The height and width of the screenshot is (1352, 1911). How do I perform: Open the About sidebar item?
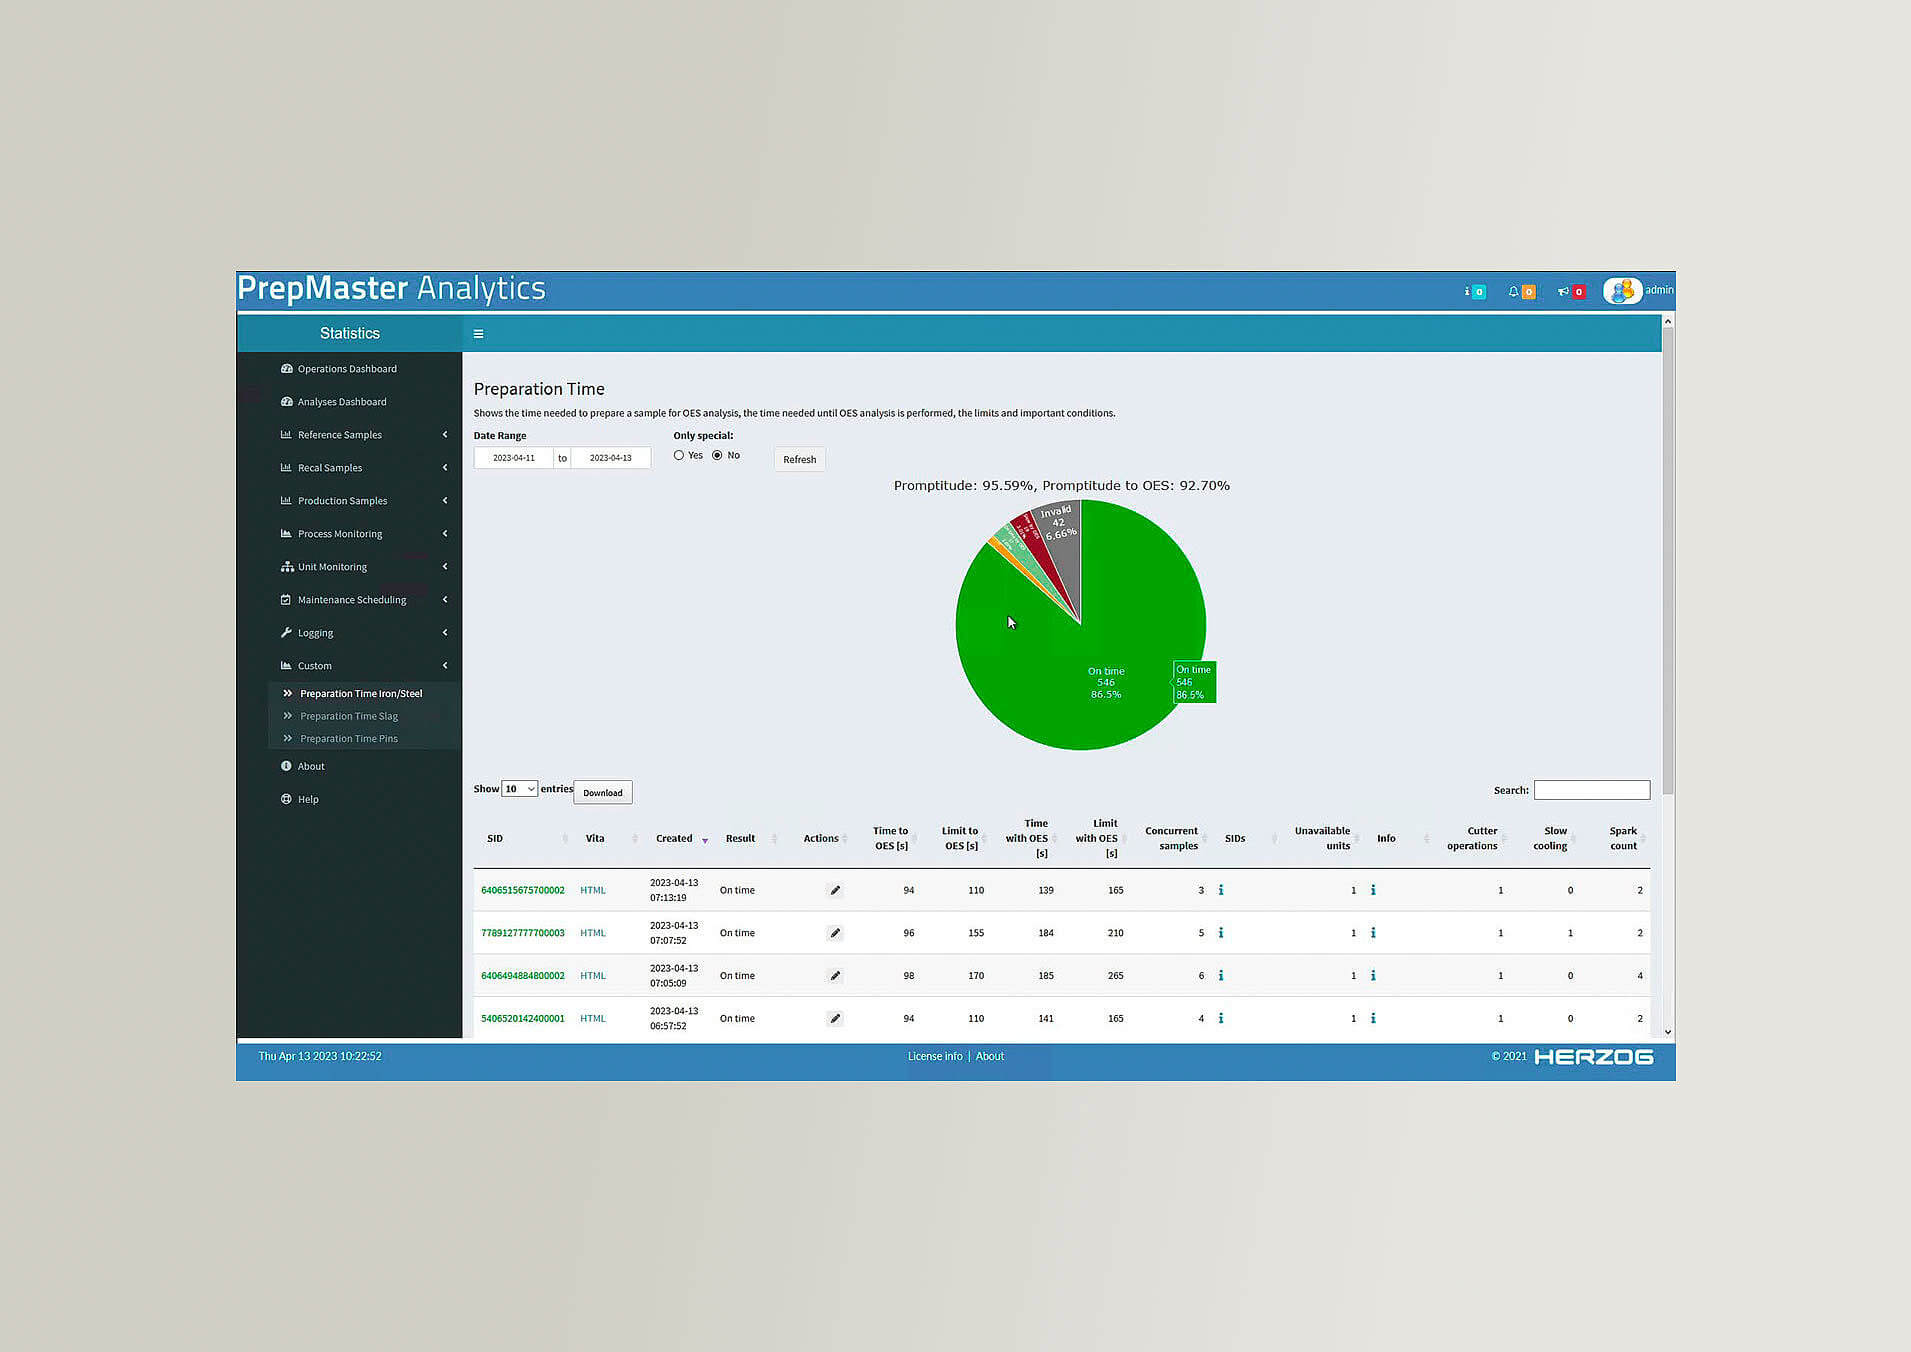tap(311, 767)
